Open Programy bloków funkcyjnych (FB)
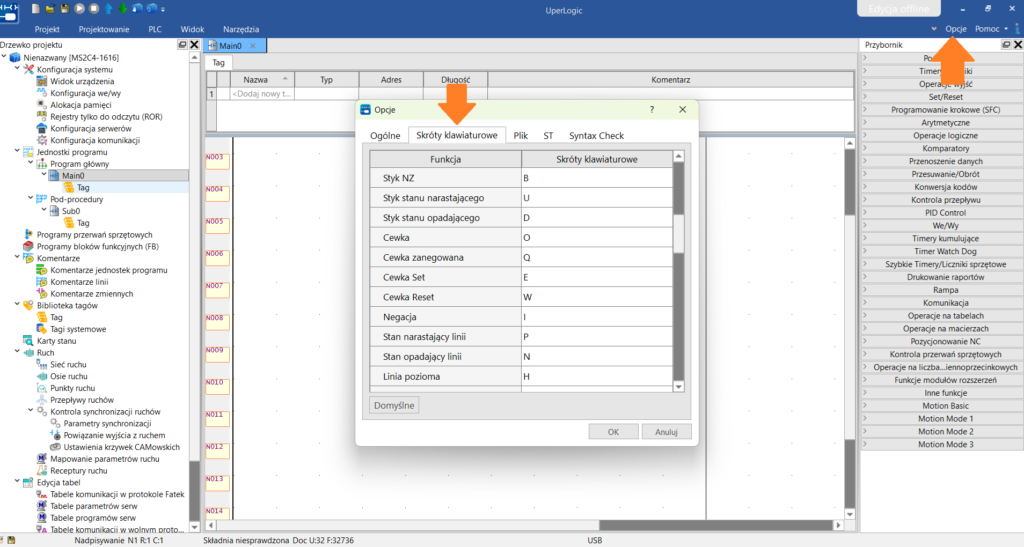 click(97, 246)
